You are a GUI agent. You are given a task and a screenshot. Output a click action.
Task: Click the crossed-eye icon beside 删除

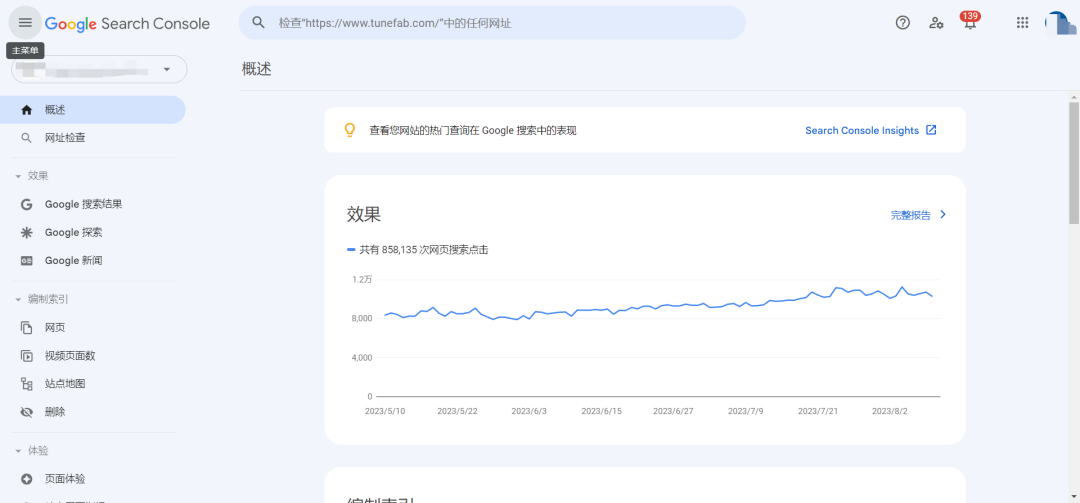(x=26, y=412)
